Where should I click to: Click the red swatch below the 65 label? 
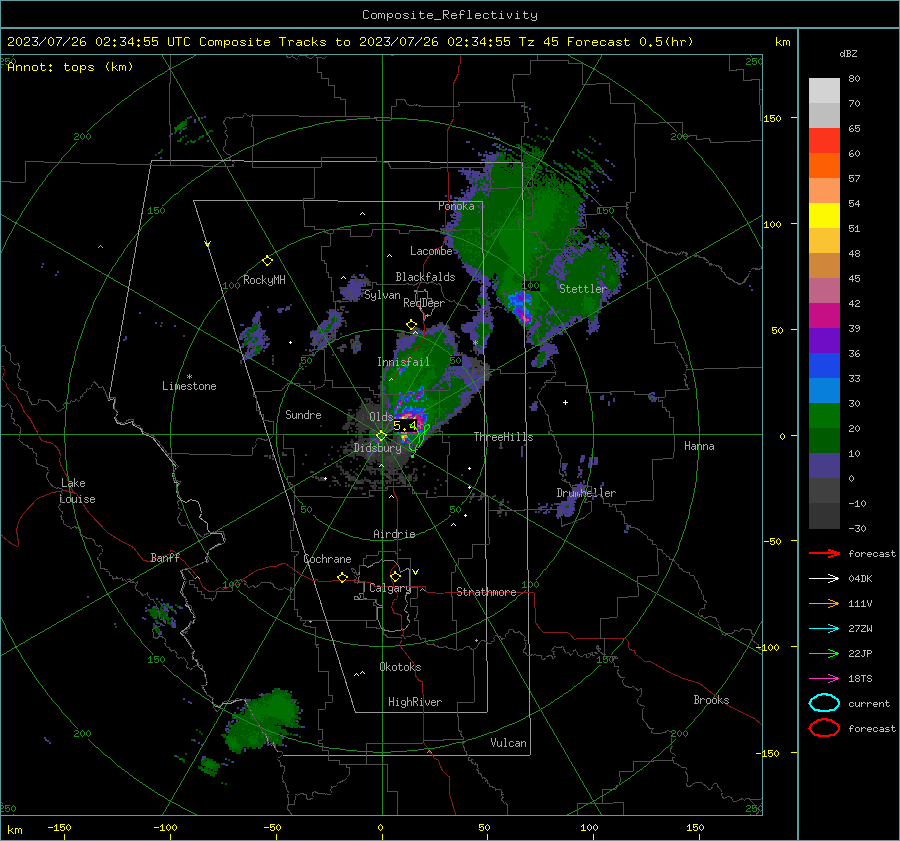(824, 141)
